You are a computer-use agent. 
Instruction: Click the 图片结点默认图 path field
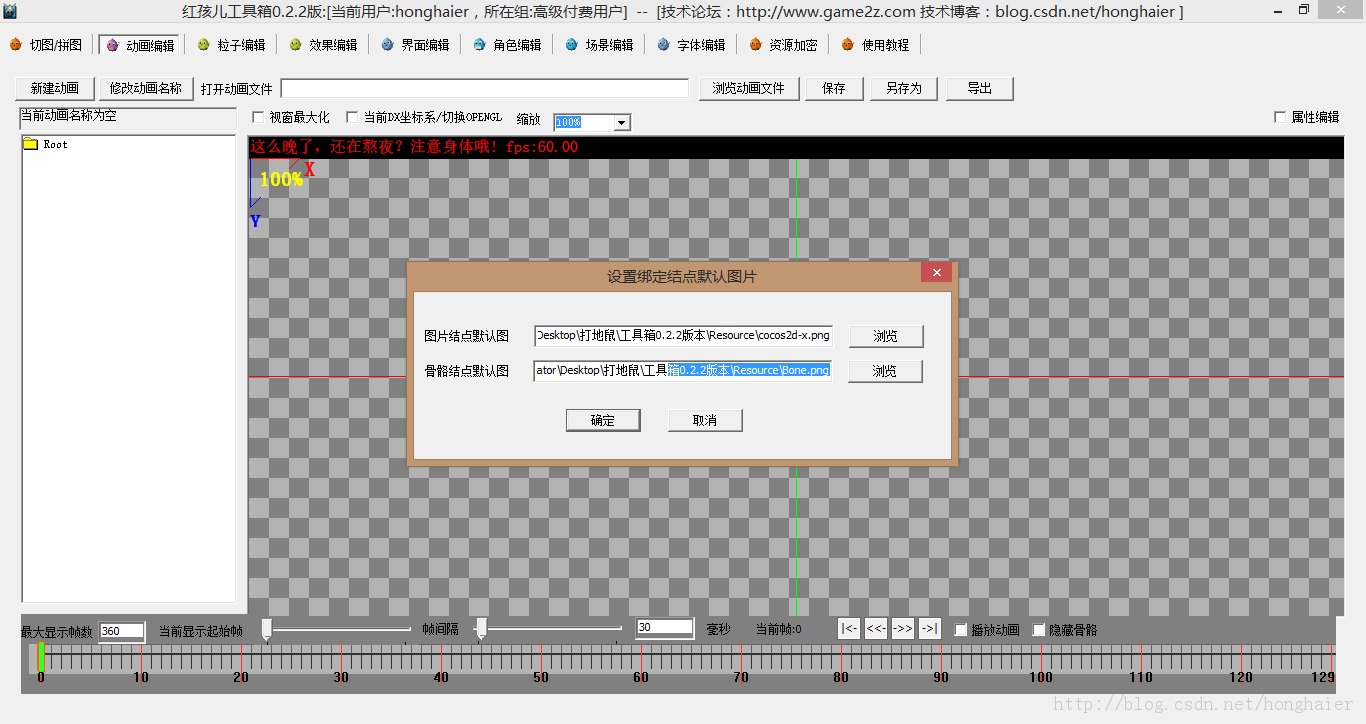tap(683, 336)
